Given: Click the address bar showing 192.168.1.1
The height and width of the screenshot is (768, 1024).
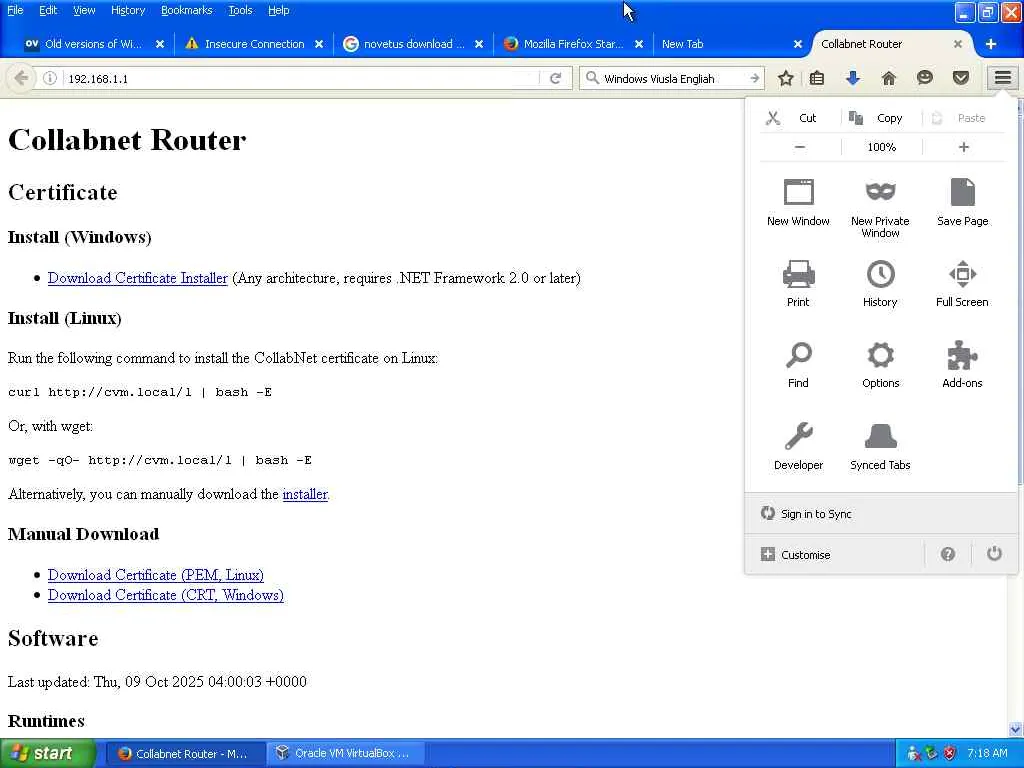Looking at the screenshot, I should [300, 78].
